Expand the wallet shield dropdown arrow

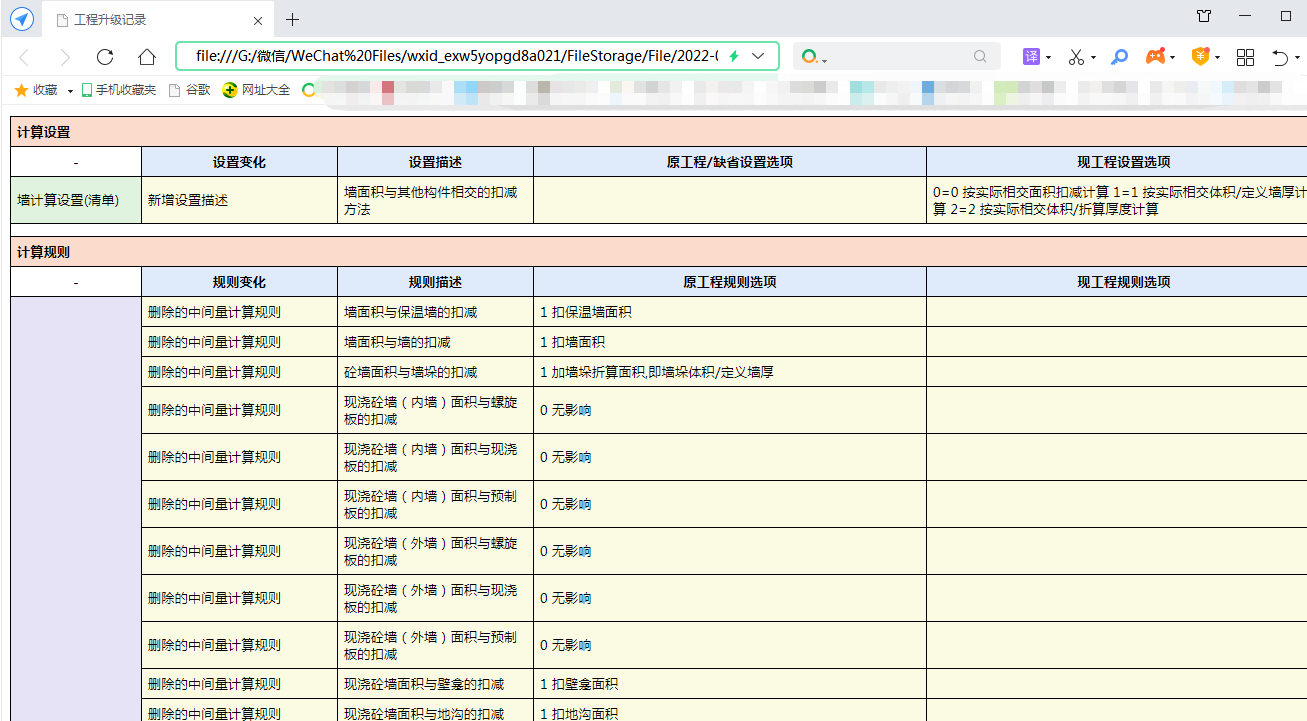(1217, 58)
